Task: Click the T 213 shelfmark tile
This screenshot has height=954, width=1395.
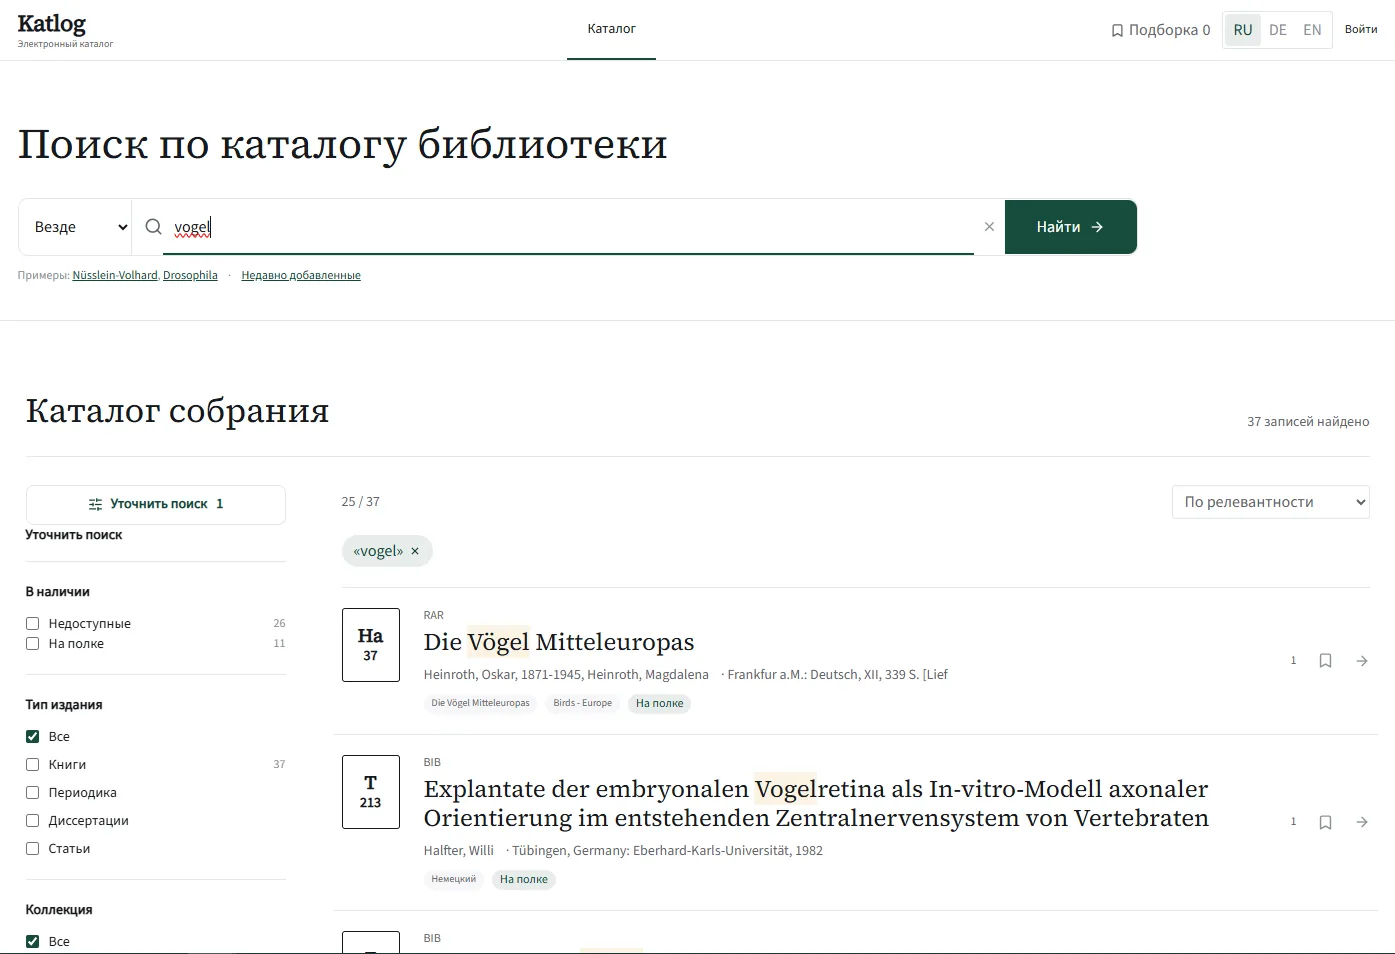Action: tap(371, 792)
